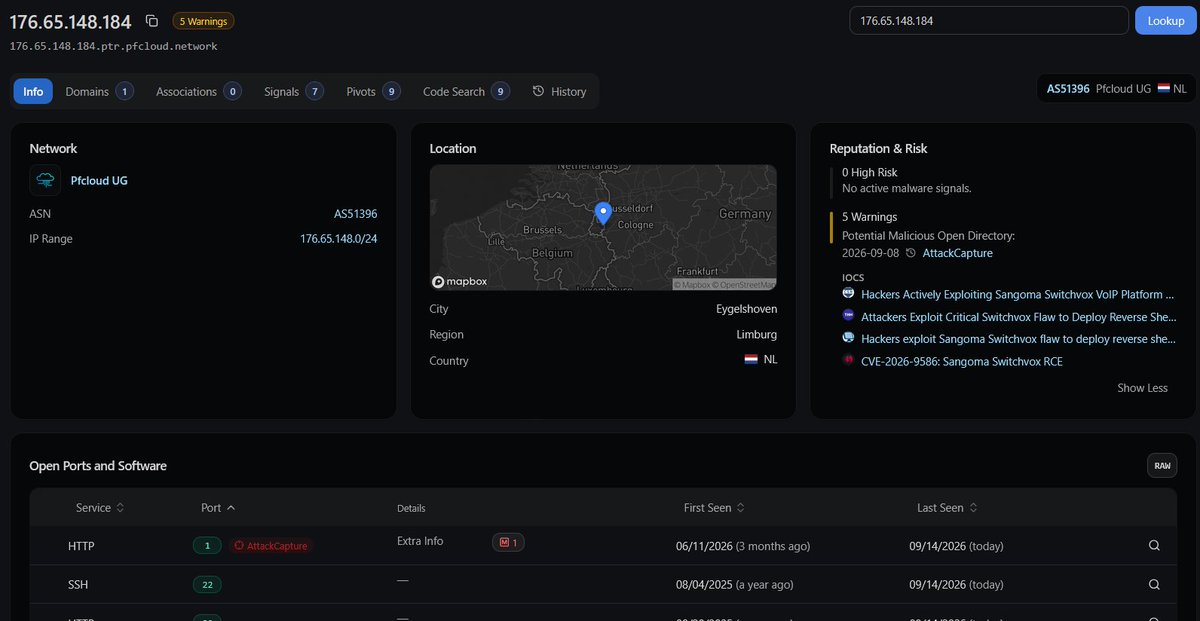This screenshot has height=621, width=1200.
Task: Open the History tab
Action: [559, 91]
